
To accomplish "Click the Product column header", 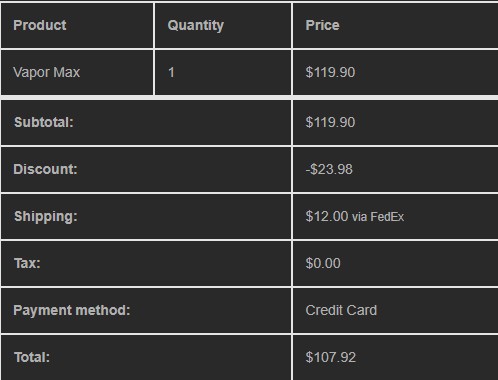I will (40, 25).
